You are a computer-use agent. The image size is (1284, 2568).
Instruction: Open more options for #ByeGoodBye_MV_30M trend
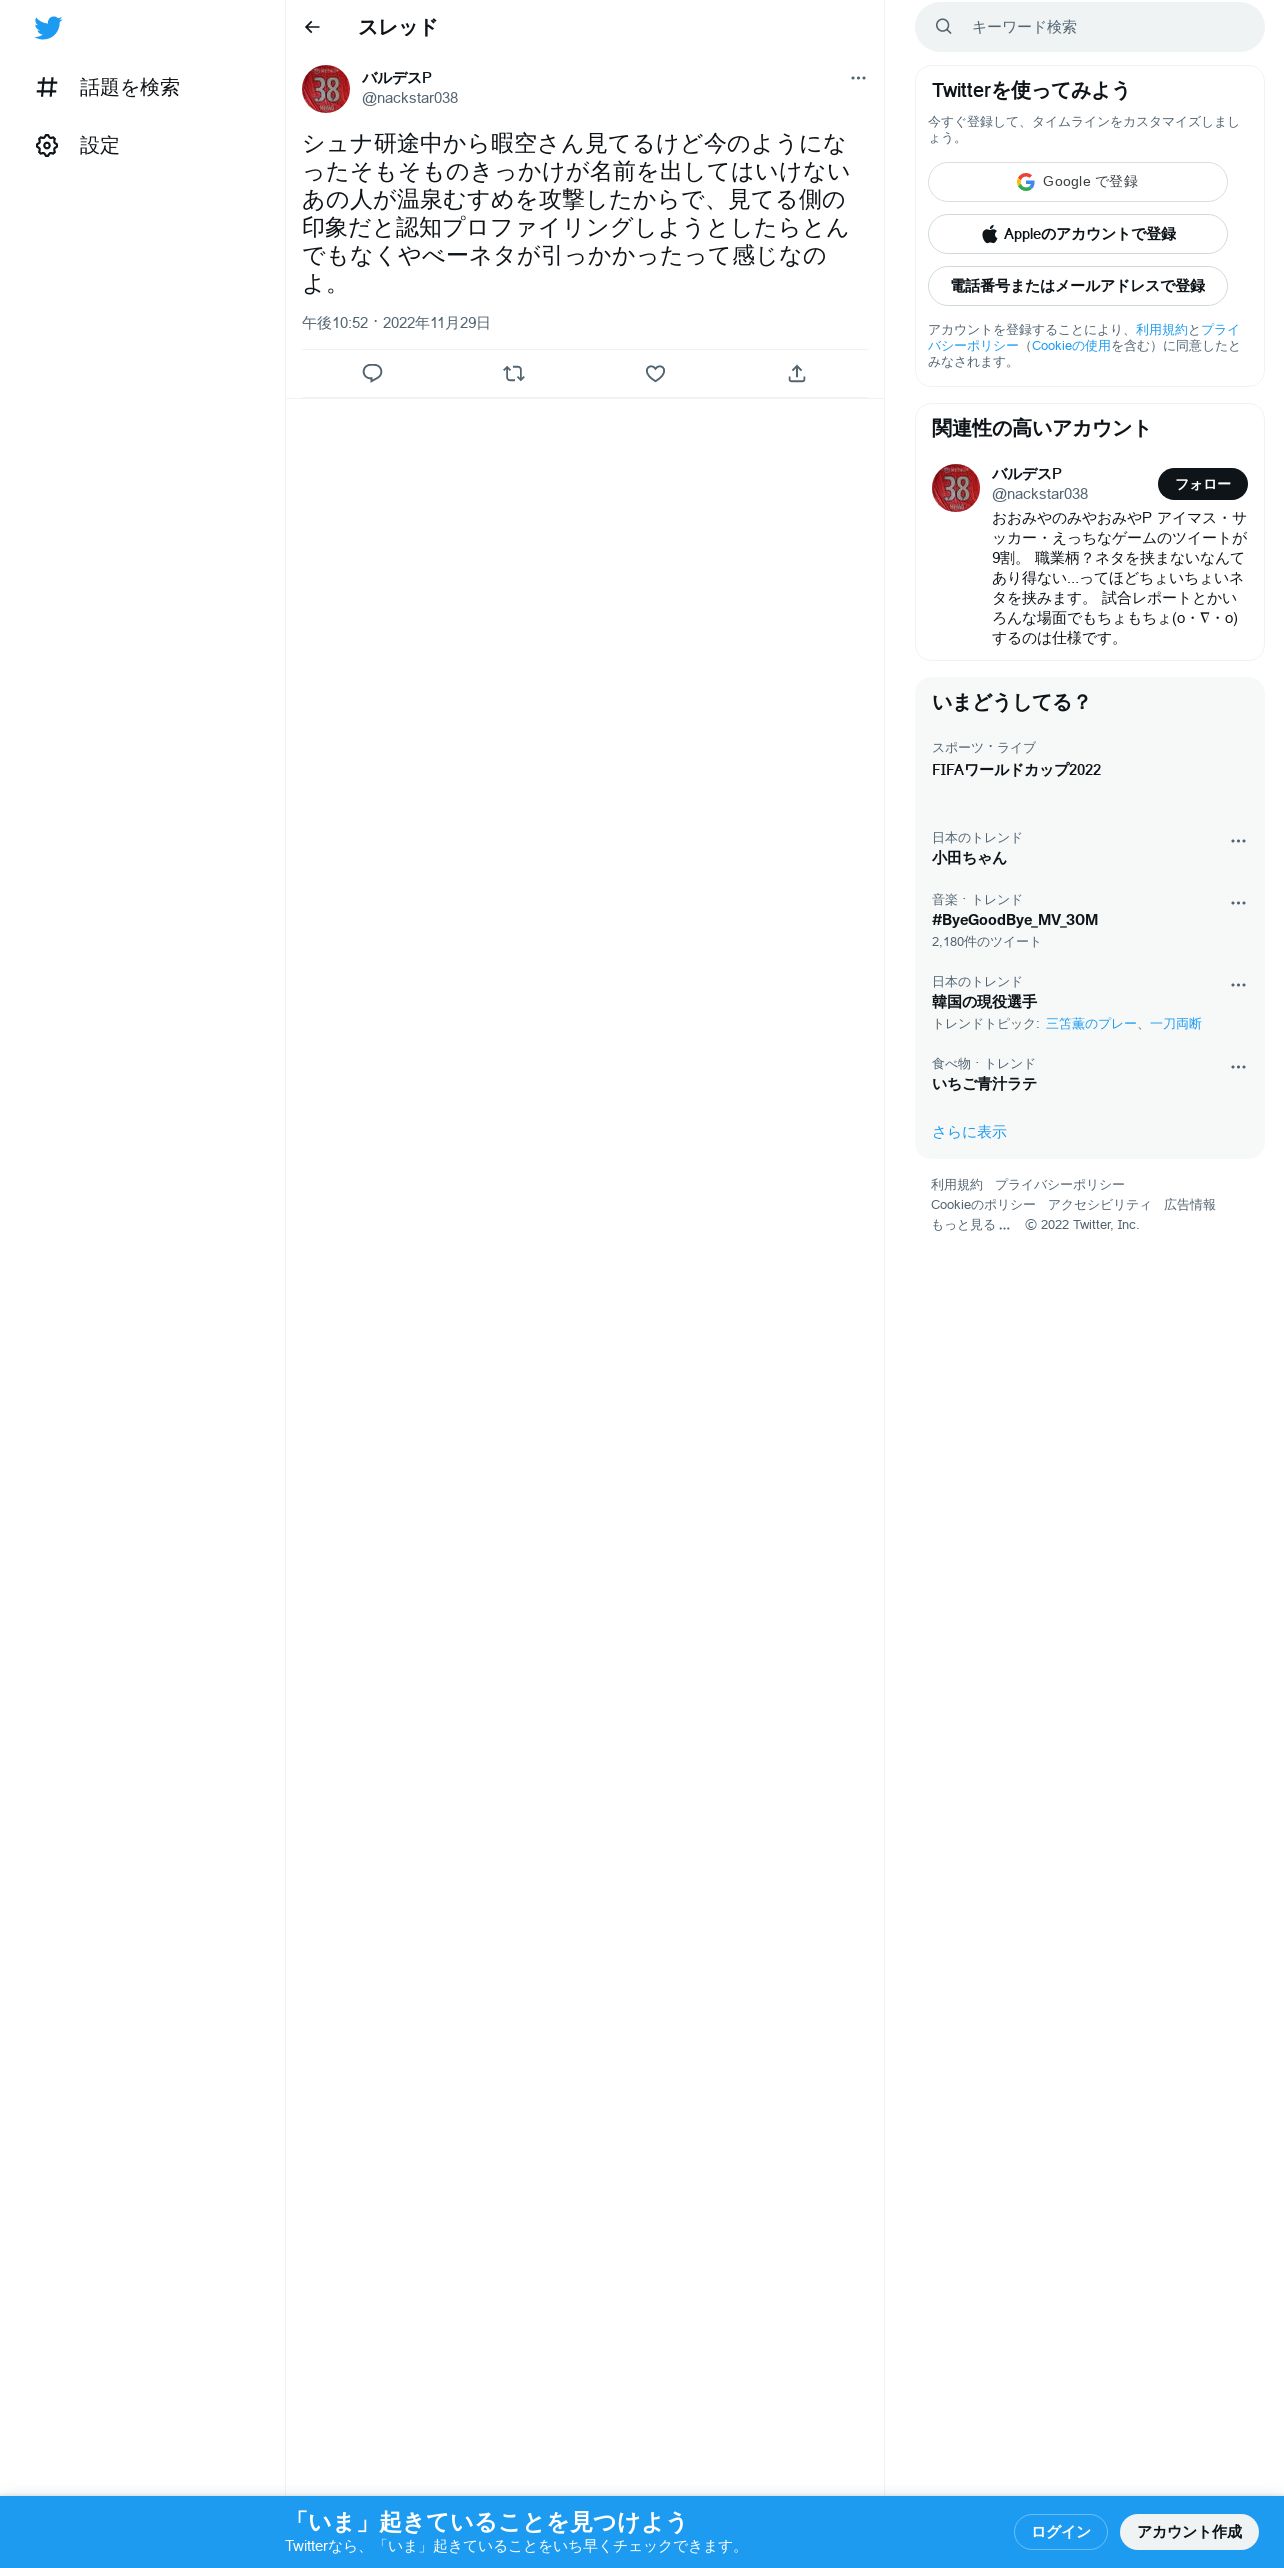point(1238,903)
